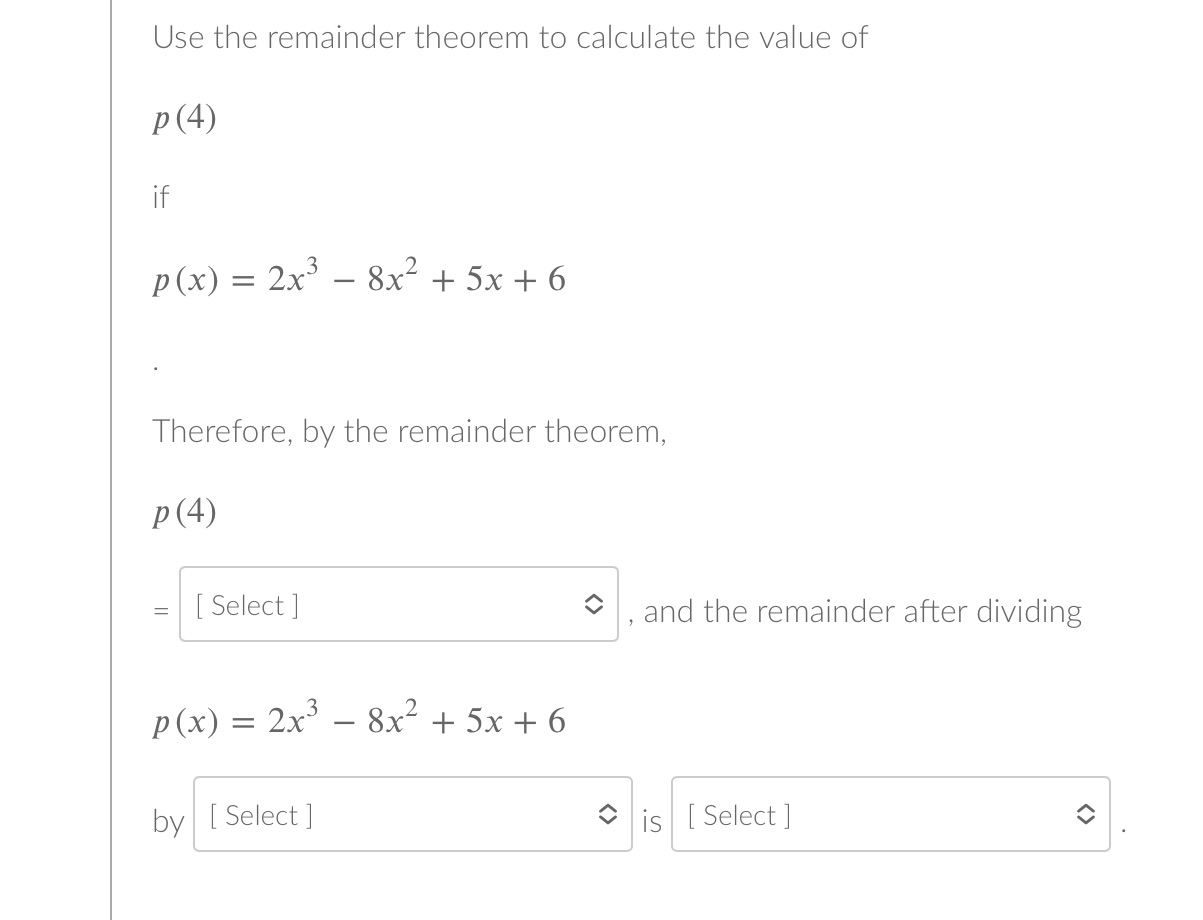Click the [Select] placeholder in the divisor dropdown
The height and width of the screenshot is (920, 1203).
260,815
